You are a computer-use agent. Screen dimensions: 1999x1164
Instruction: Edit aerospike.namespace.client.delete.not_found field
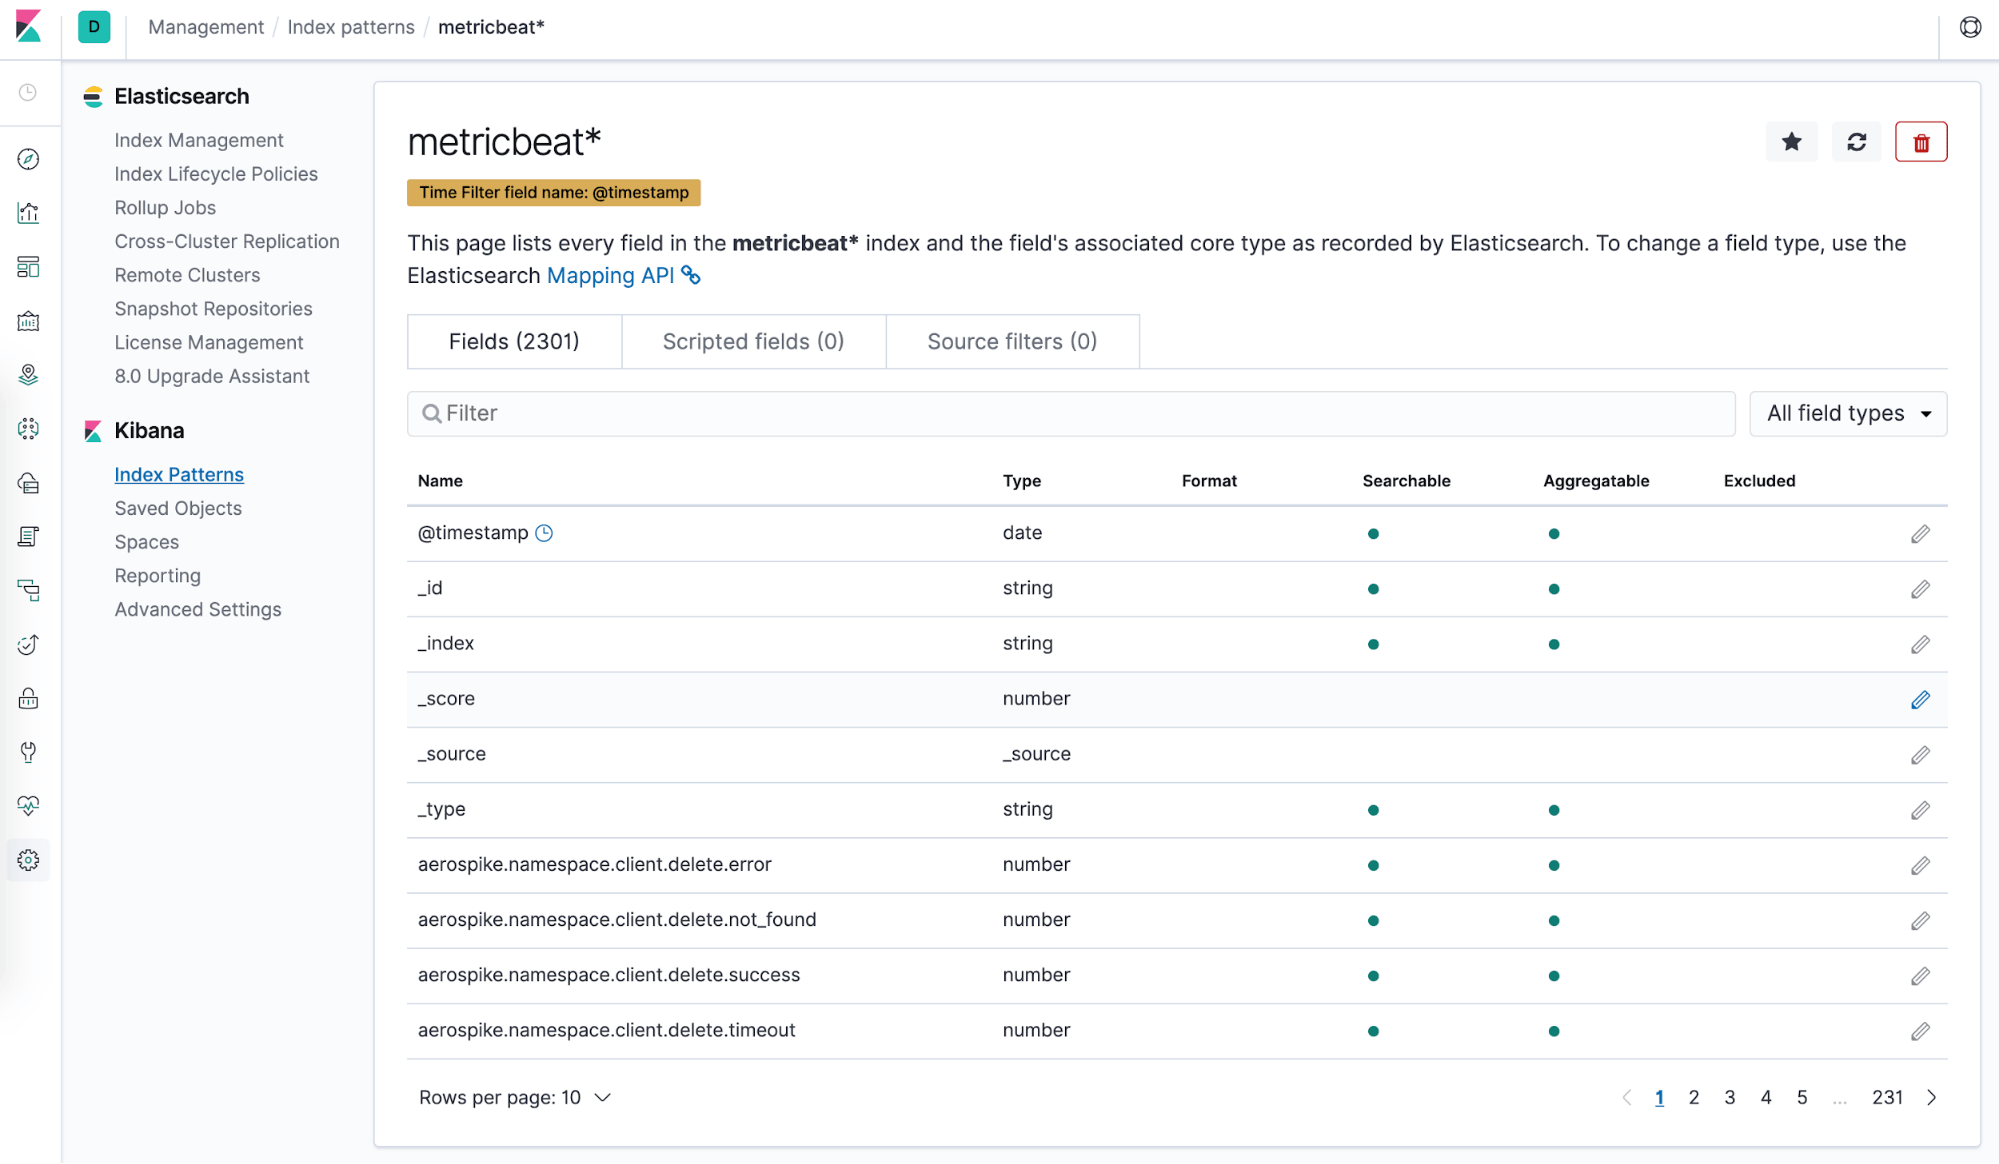[1921, 921]
